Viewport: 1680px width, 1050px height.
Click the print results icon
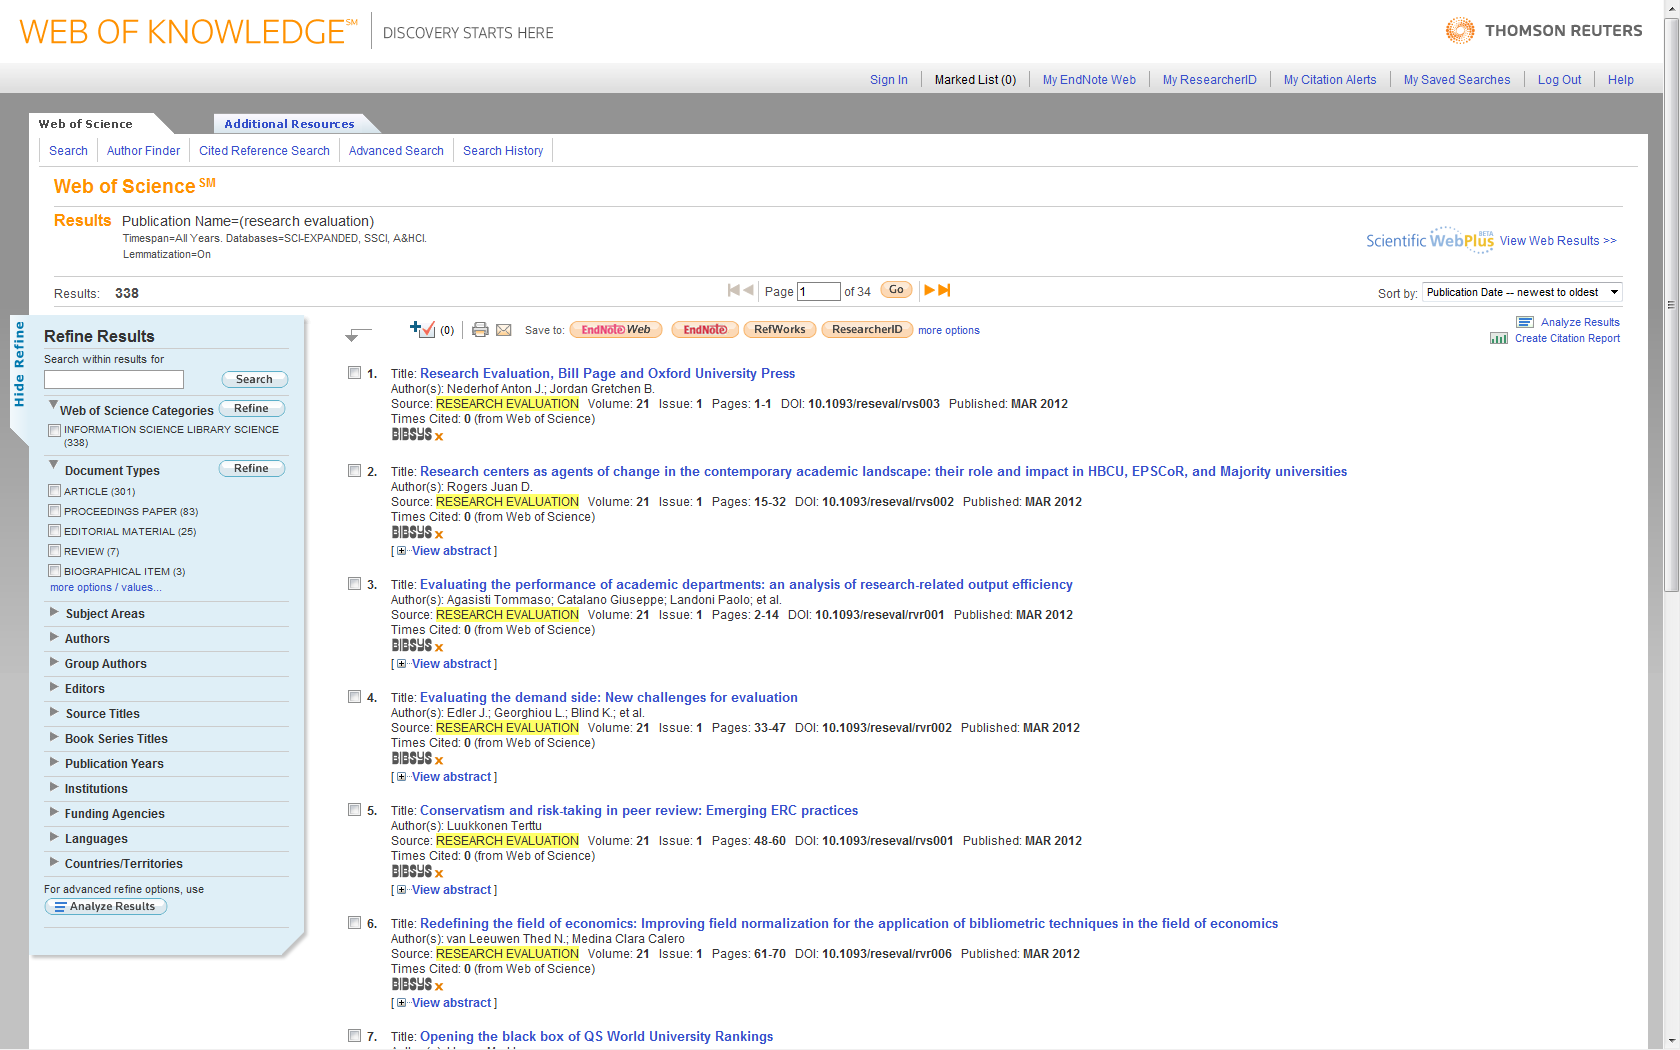[480, 330]
